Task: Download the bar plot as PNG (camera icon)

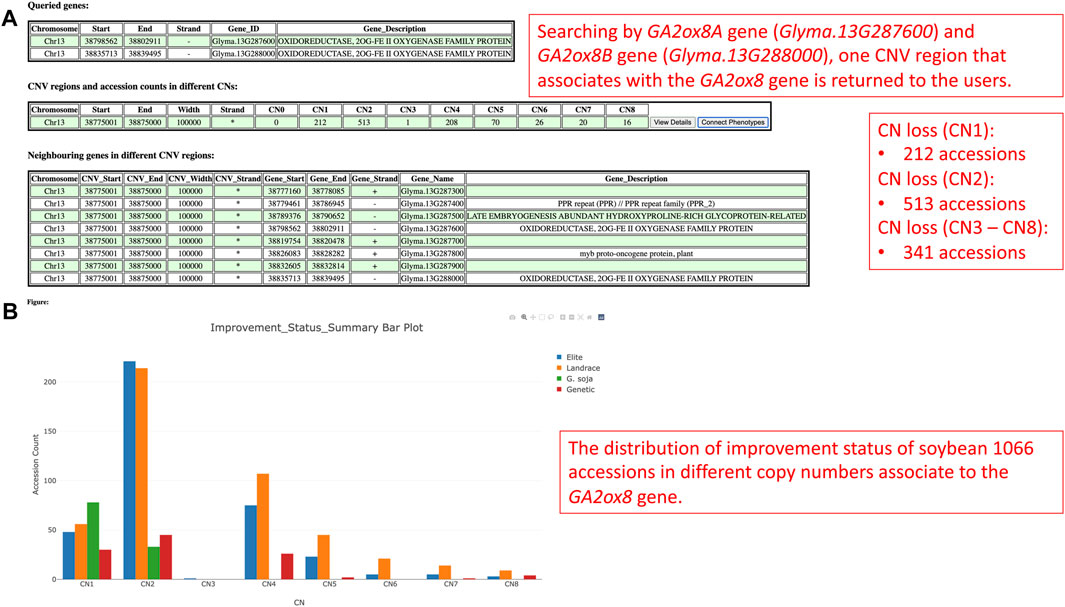Action: pos(512,317)
